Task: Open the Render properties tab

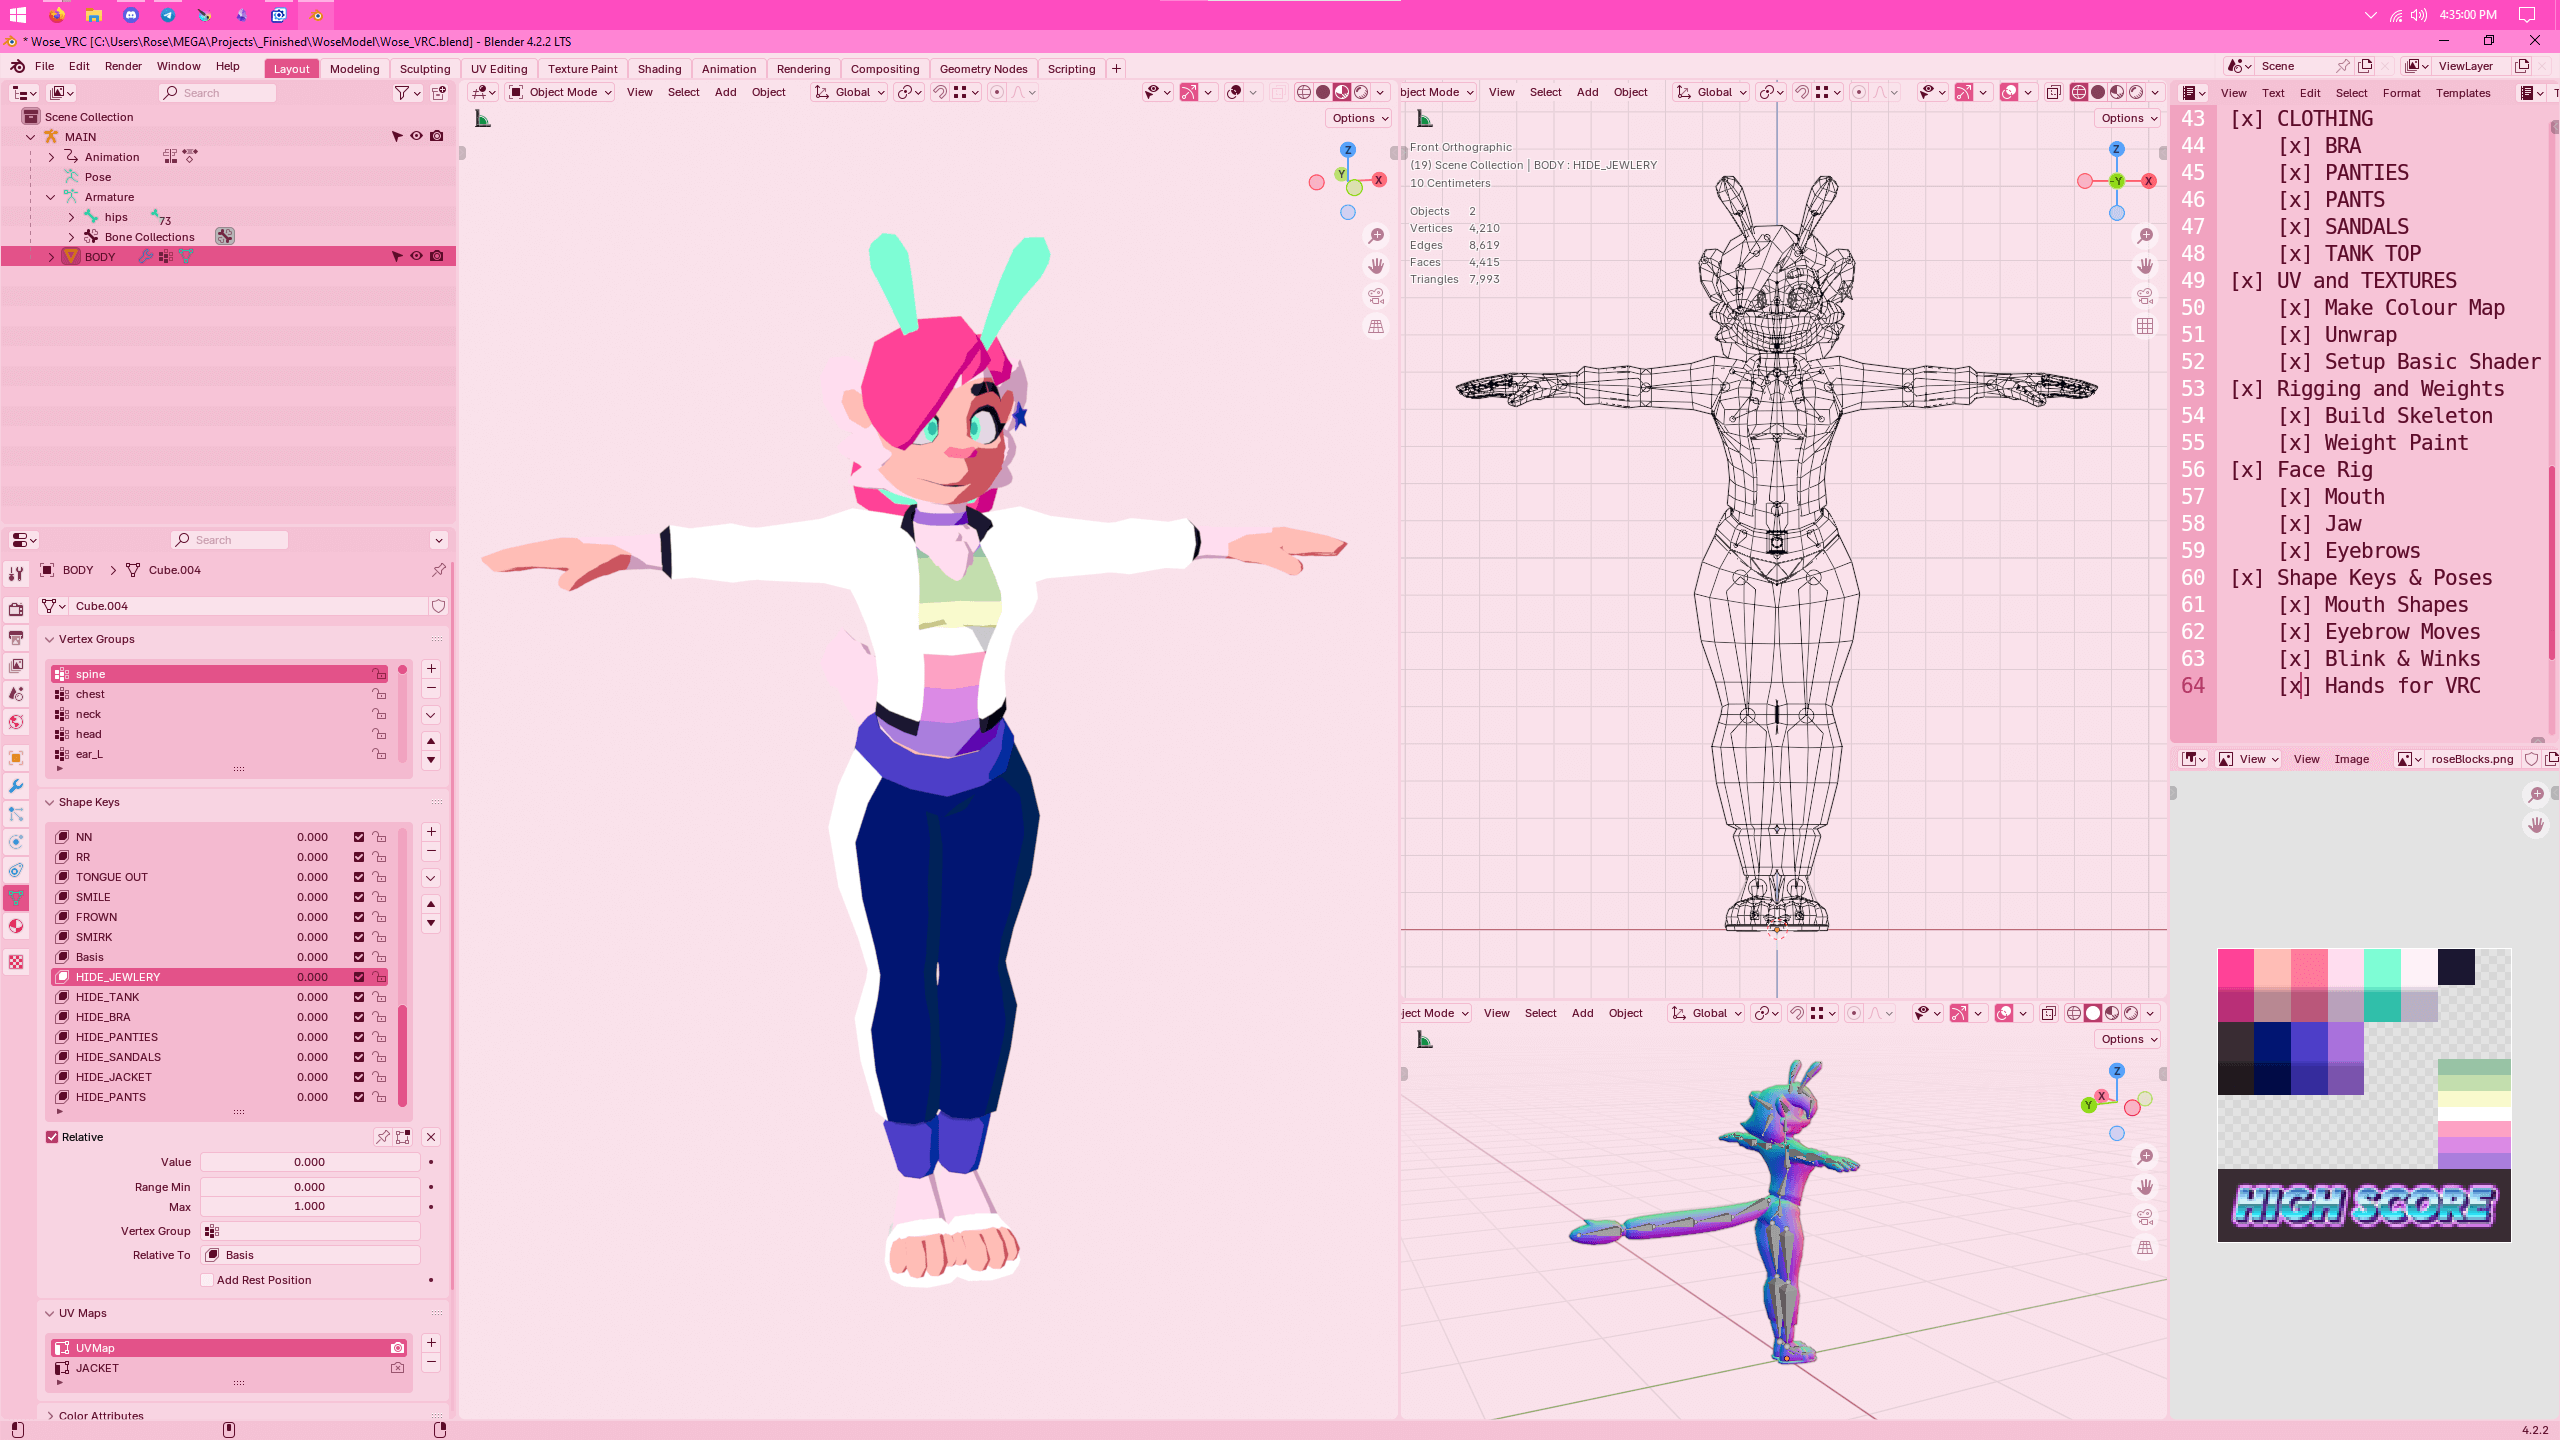Action: 16,609
